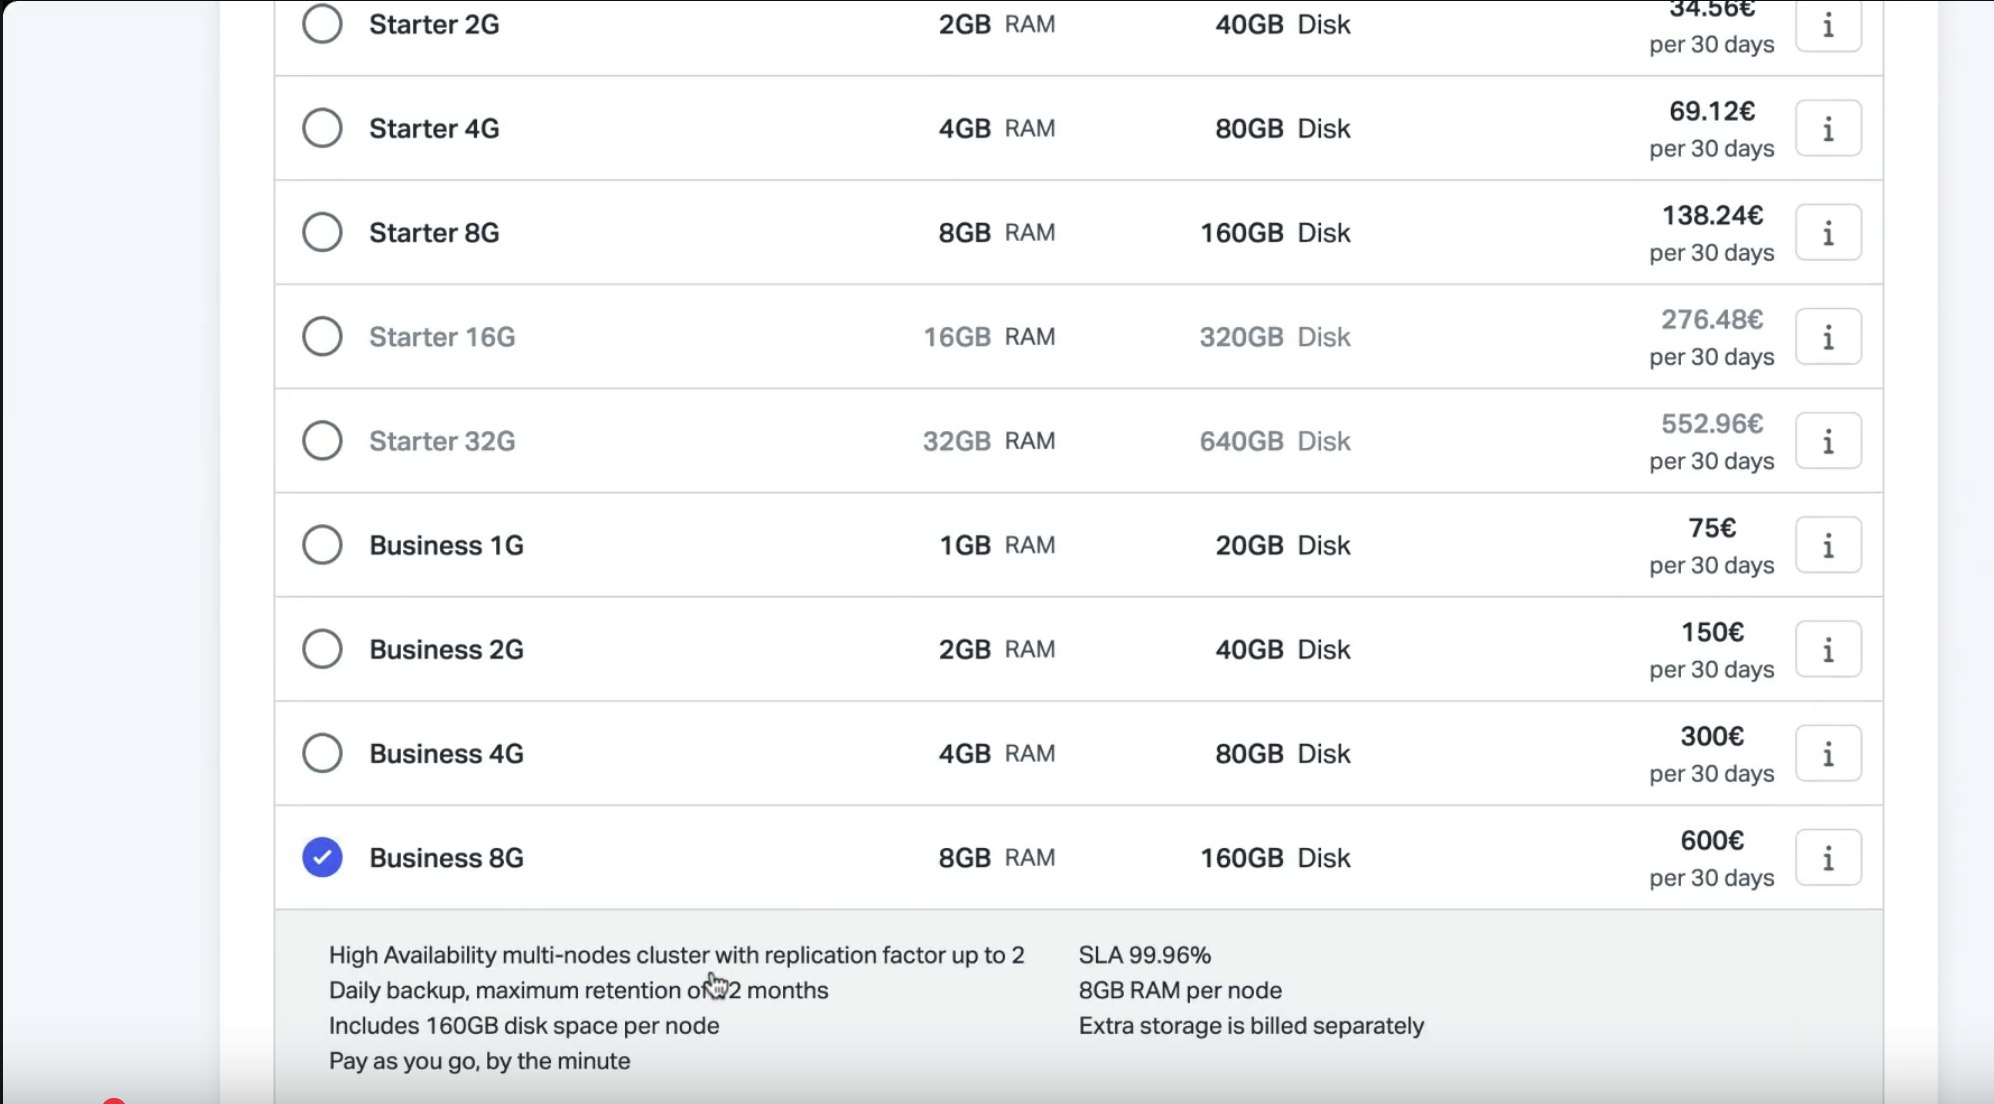The height and width of the screenshot is (1104, 1994).
Task: Open info details for Business 2G plan
Action: pyautogui.click(x=1828, y=649)
